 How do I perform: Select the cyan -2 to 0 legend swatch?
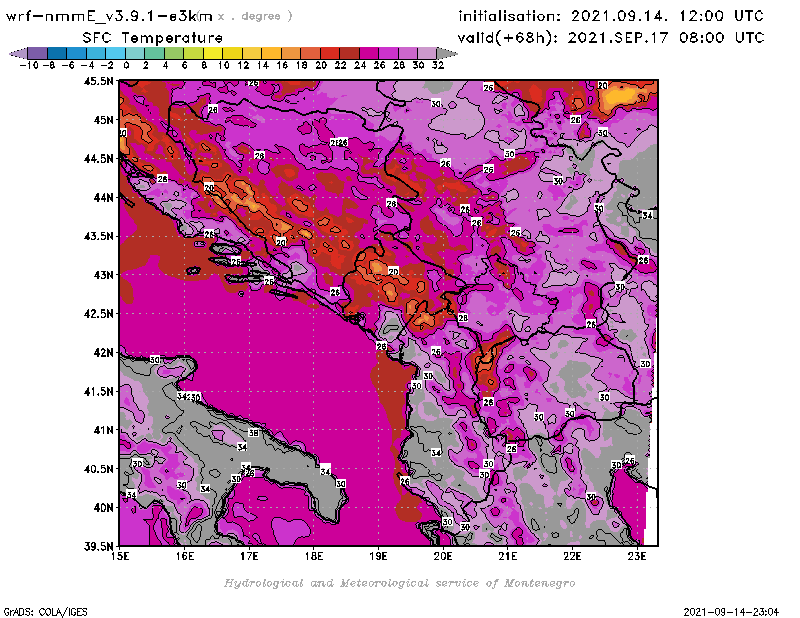[x=115, y=53]
